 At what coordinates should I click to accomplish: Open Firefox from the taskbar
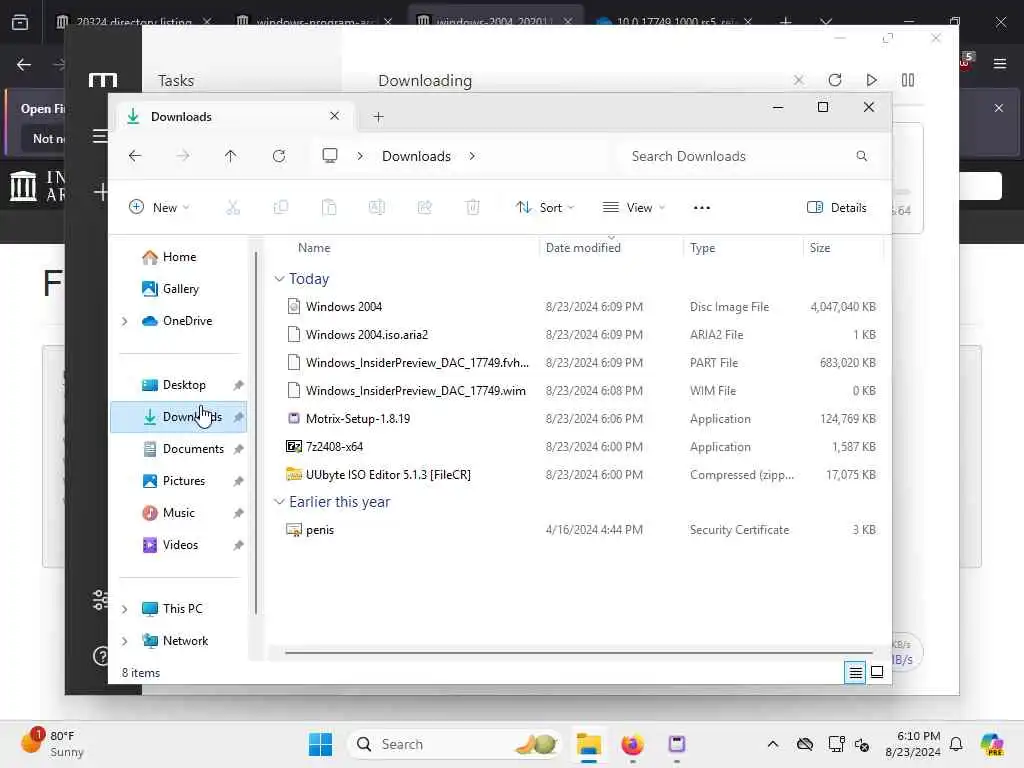[x=632, y=744]
